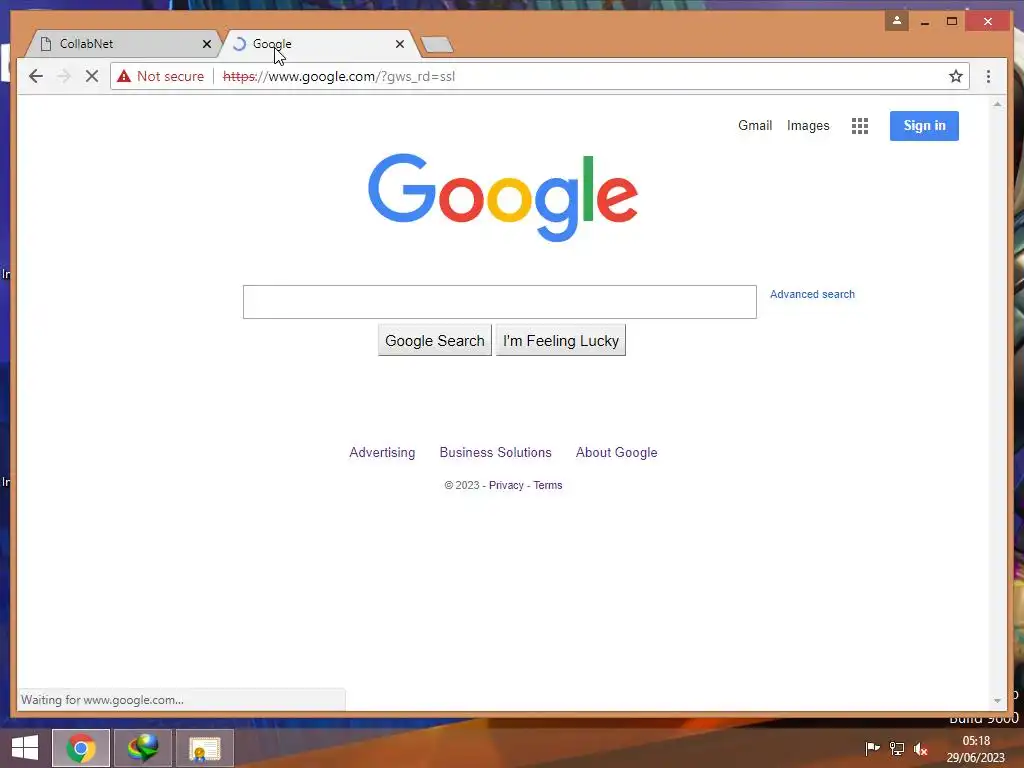The width and height of the screenshot is (1024, 768).
Task: Open Business Solutions link
Action: 495,453
